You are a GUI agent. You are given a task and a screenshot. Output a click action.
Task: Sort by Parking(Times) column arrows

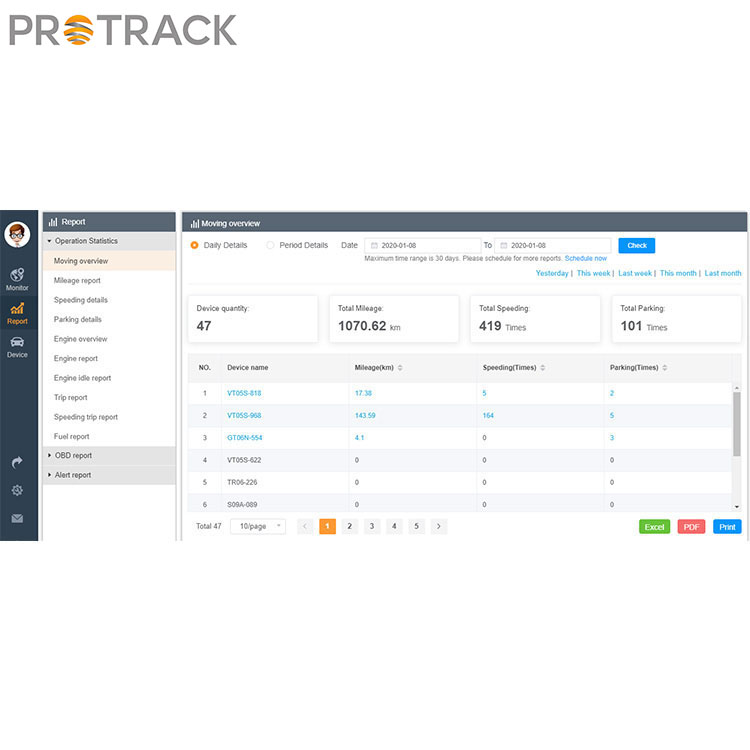(x=665, y=367)
